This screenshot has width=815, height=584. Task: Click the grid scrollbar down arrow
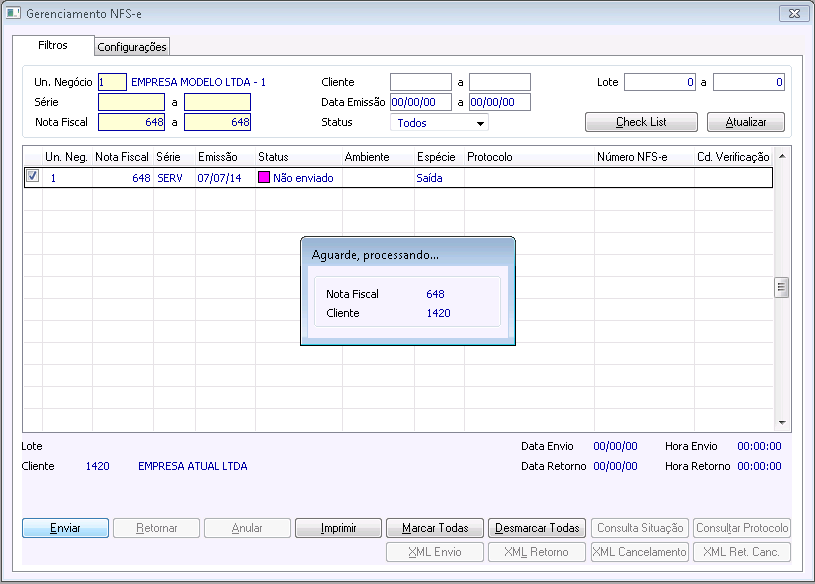point(782,422)
